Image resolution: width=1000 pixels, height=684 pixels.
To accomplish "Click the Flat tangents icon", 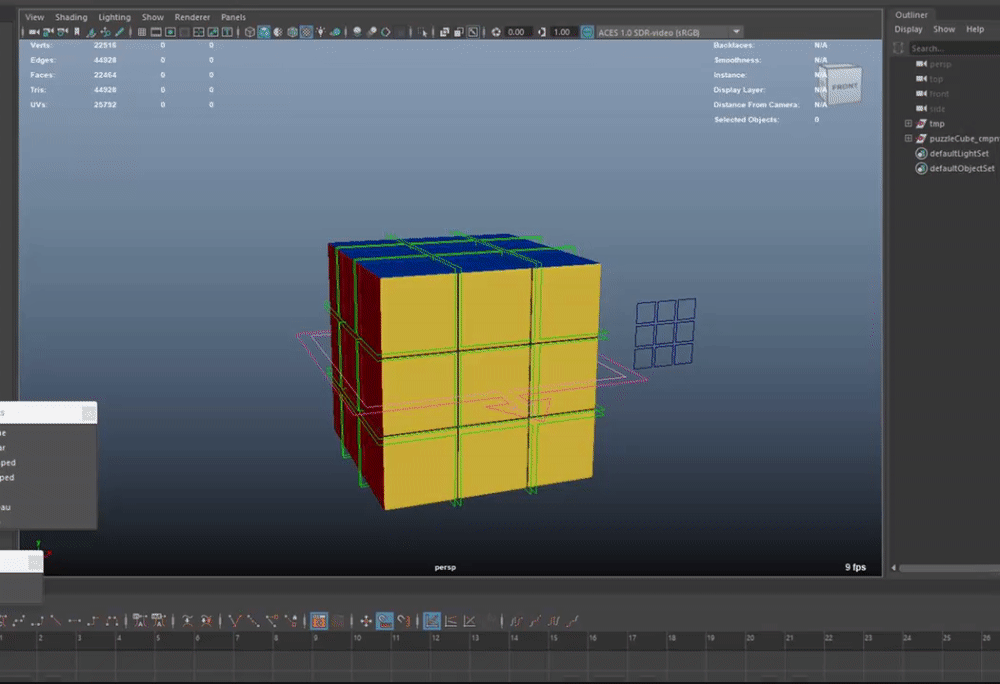I will coord(75,621).
